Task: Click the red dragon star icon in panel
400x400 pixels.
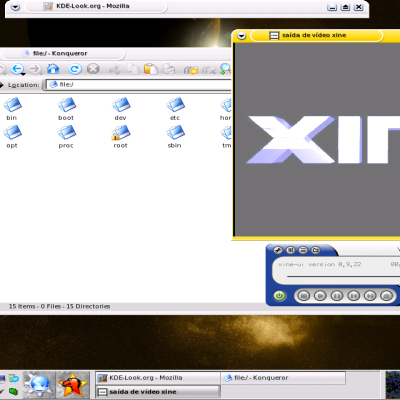Action: tap(73, 385)
